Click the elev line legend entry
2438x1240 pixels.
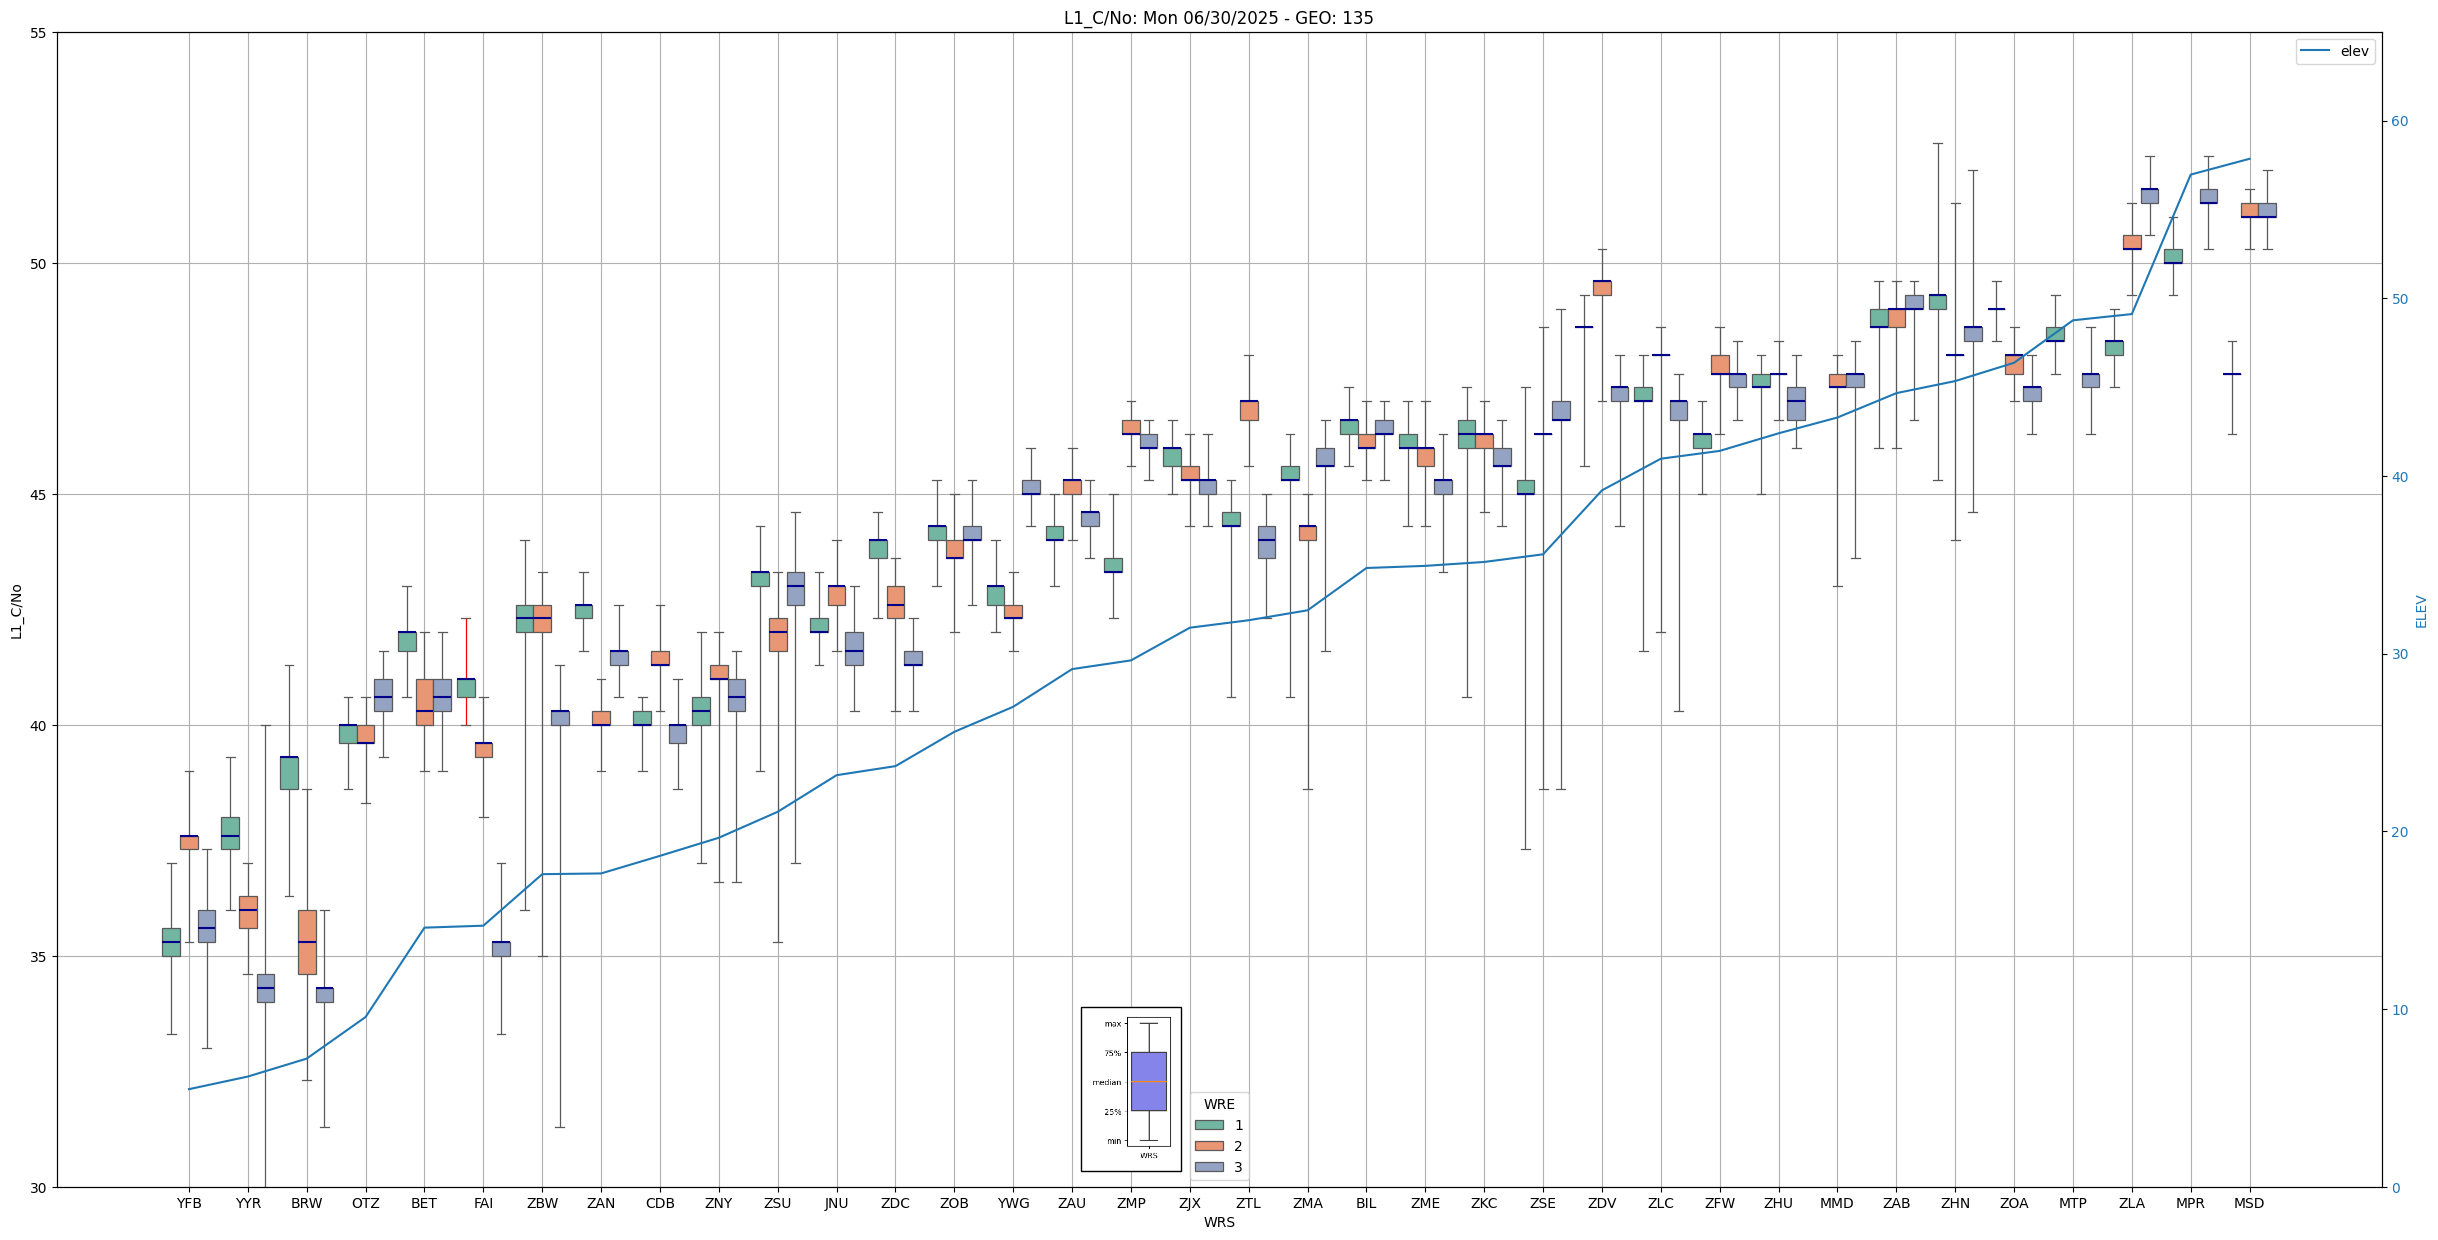(2334, 51)
